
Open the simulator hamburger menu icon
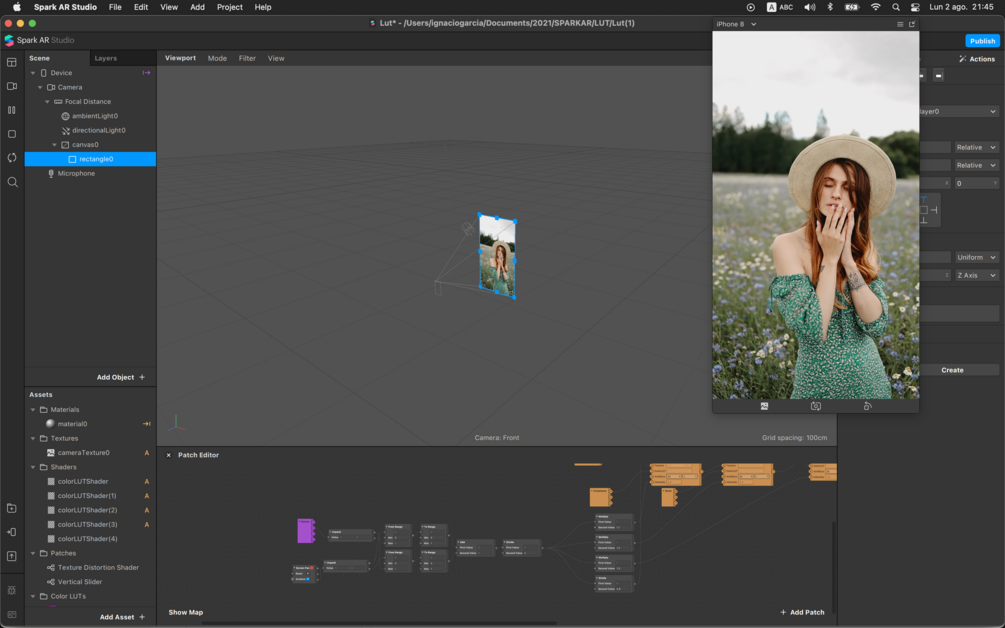[900, 24]
